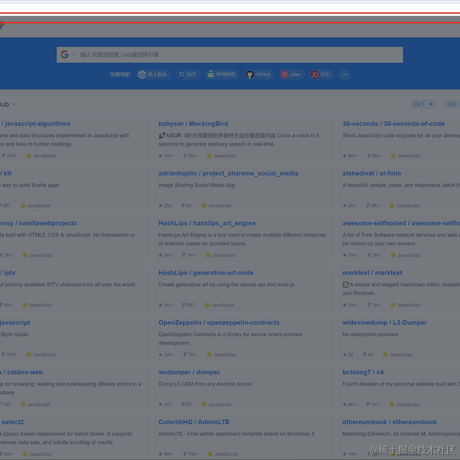Expand the 热门 sort dropdown

pos(423,104)
